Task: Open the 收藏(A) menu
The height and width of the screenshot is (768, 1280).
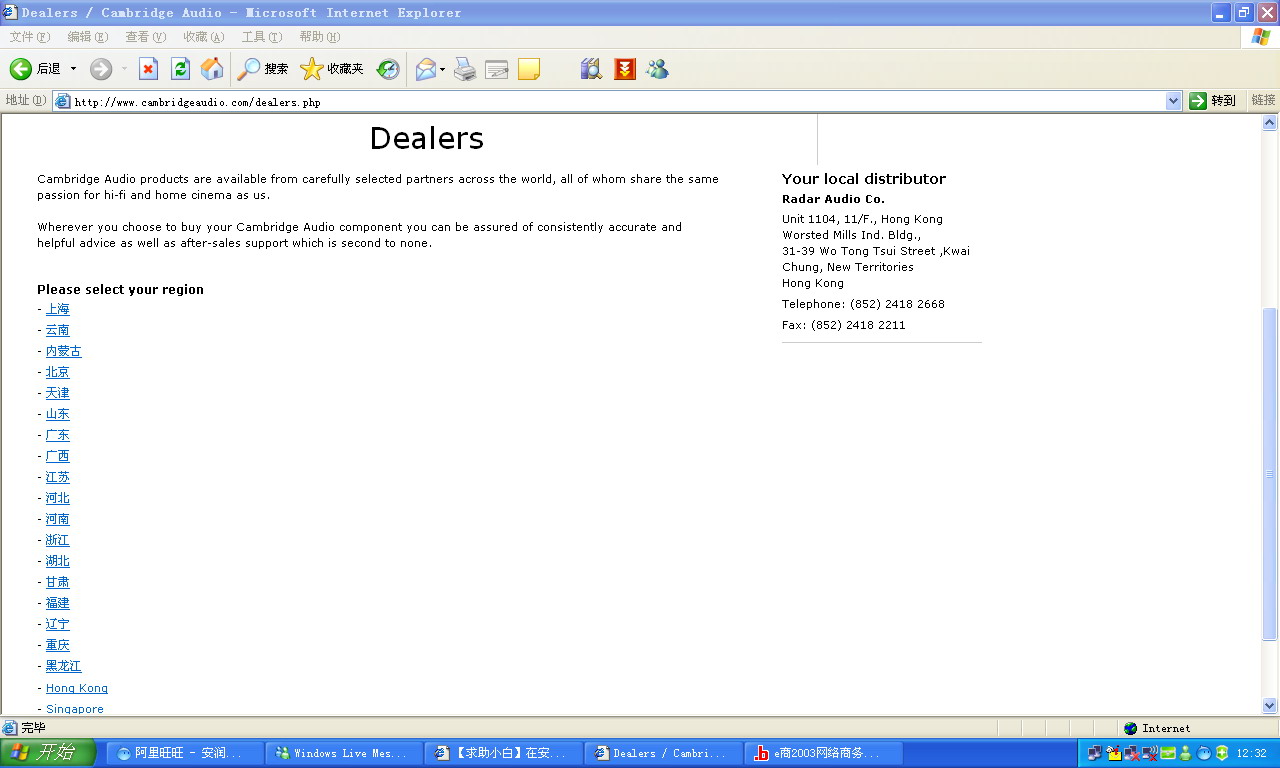Action: pyautogui.click(x=204, y=37)
